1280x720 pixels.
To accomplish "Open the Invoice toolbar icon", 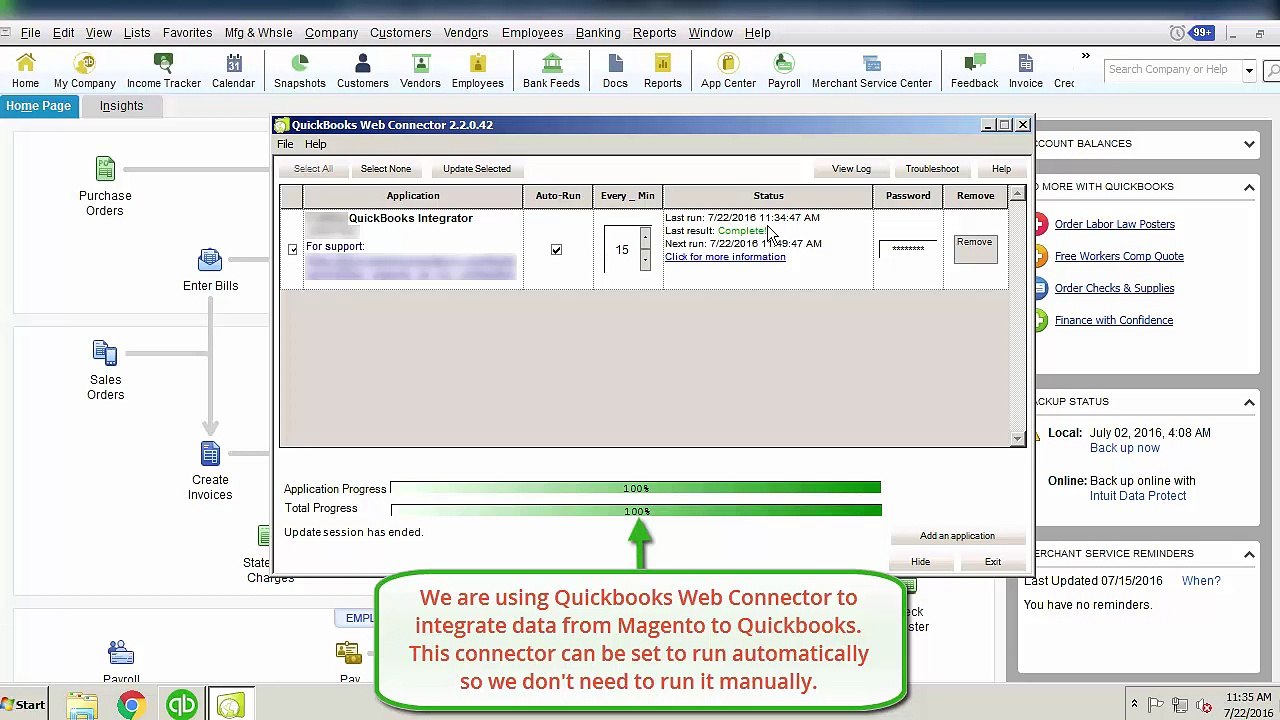I will [x=1026, y=71].
